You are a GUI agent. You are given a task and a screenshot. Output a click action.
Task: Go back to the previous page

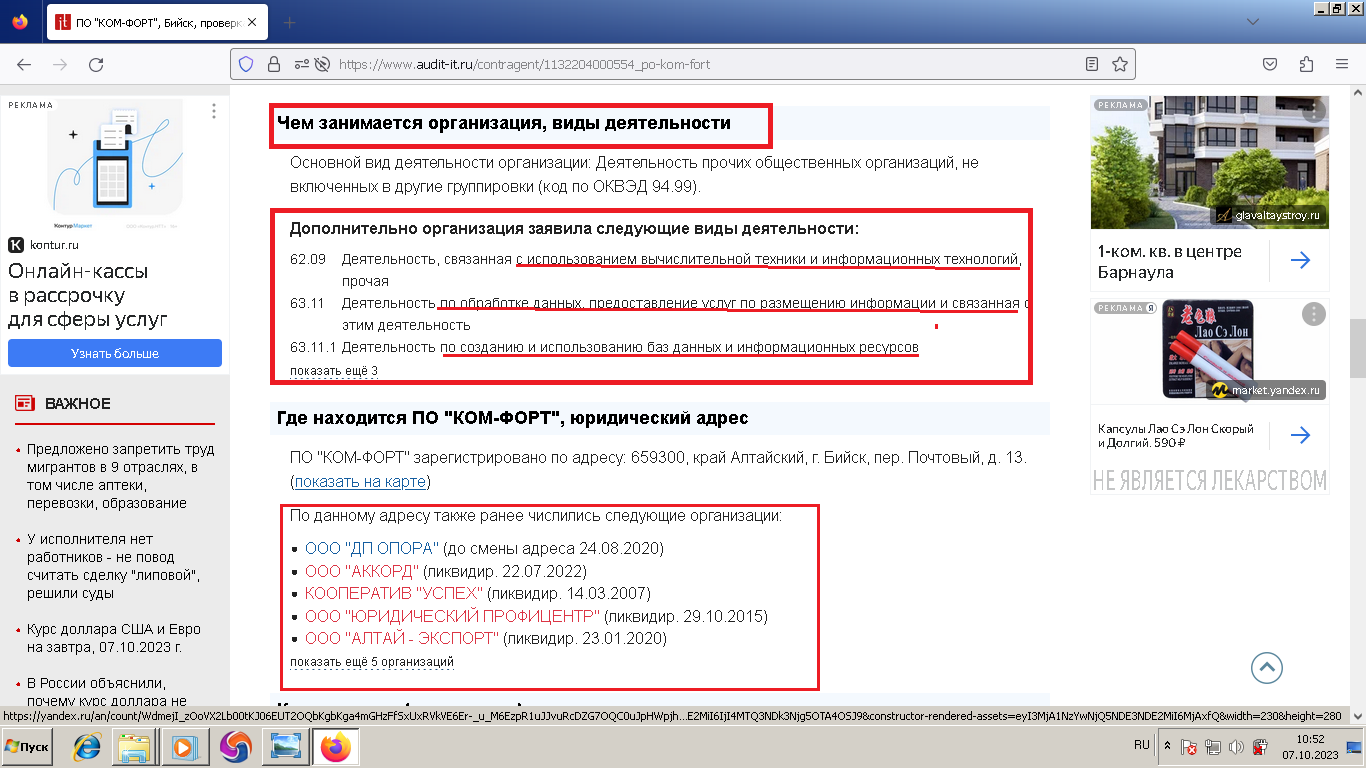click(x=24, y=64)
